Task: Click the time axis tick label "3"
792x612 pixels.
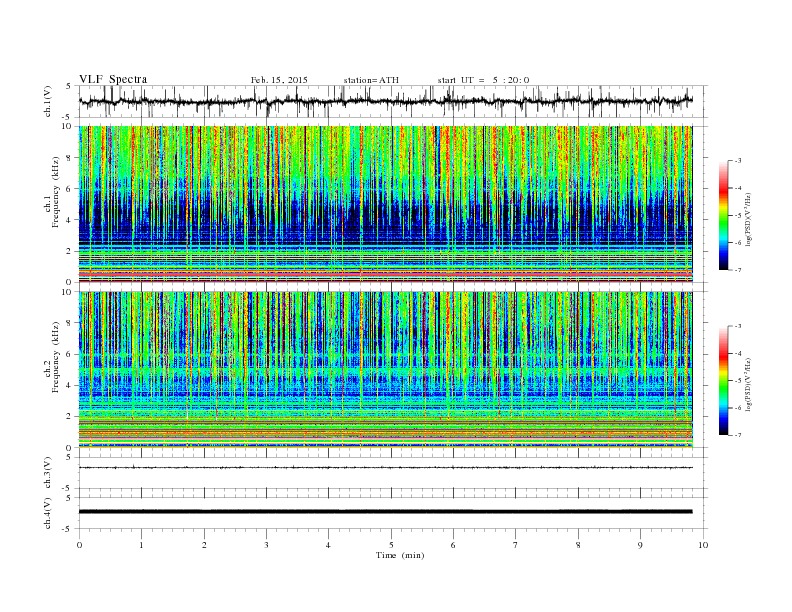Action: tap(266, 545)
